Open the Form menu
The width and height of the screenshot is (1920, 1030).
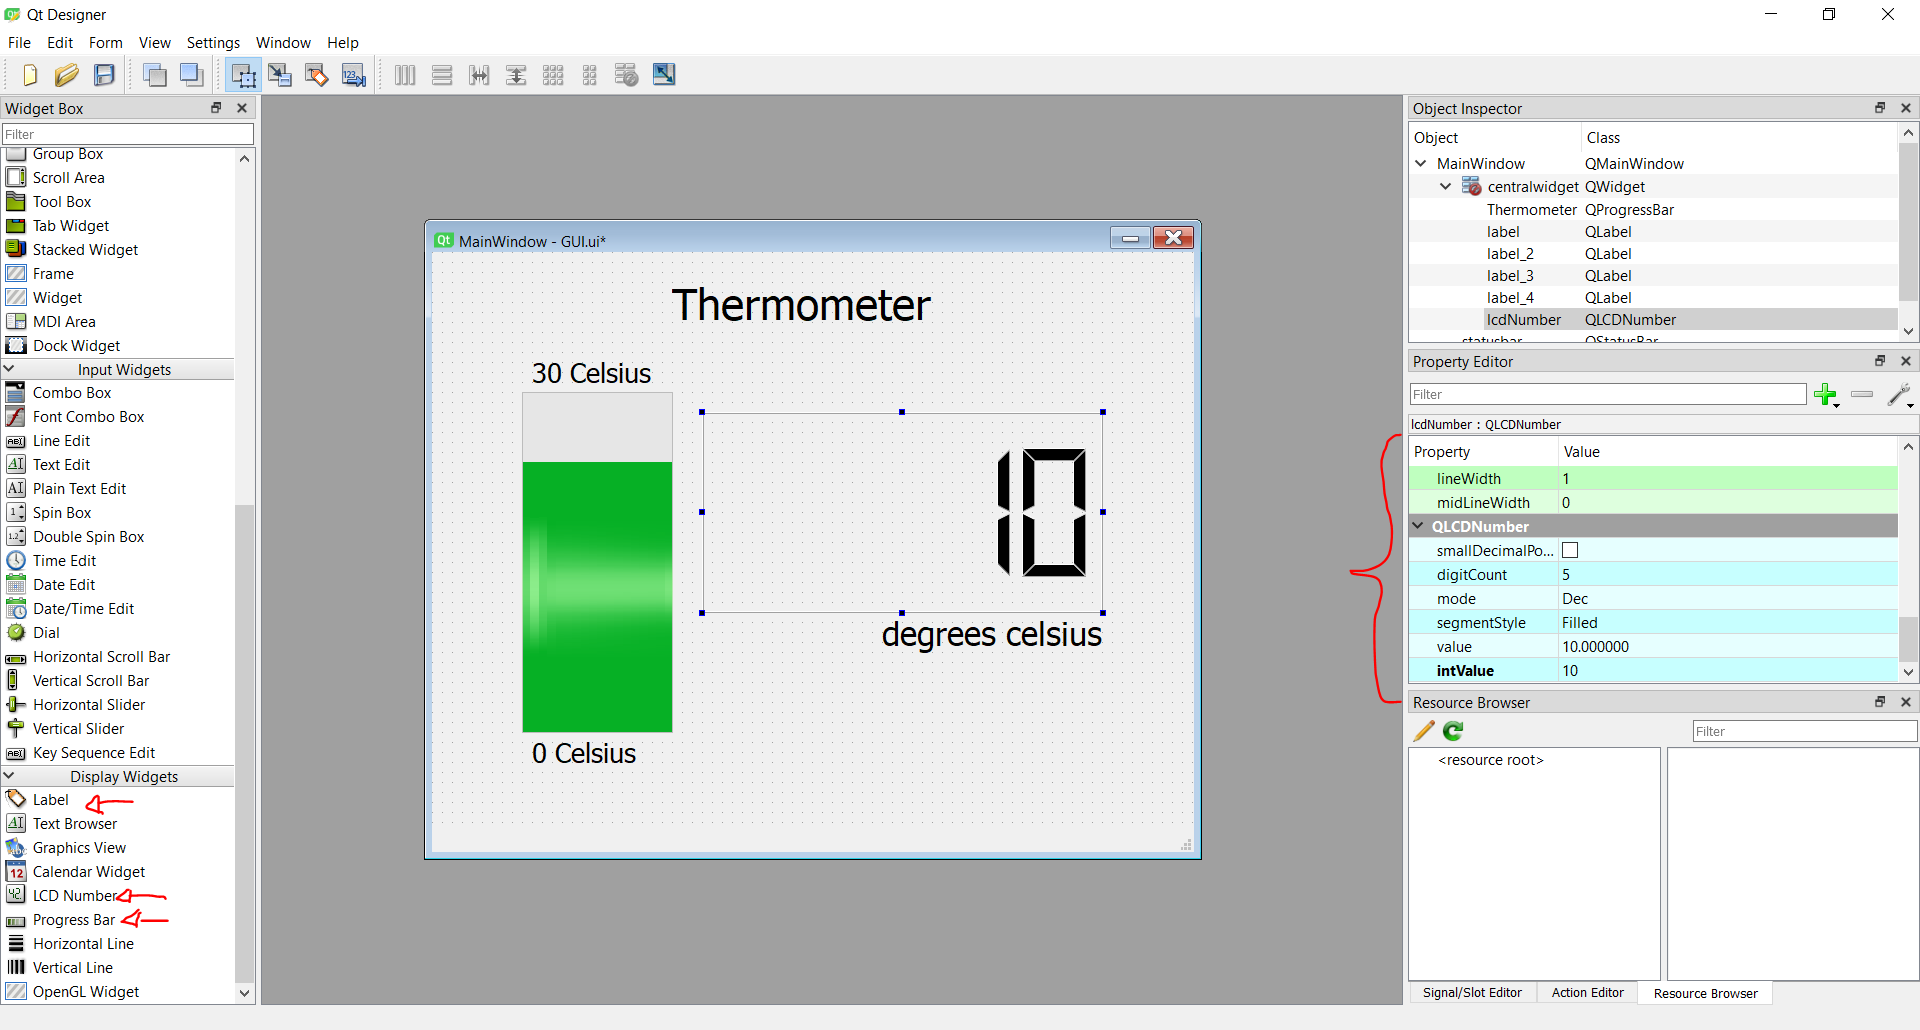tap(106, 42)
